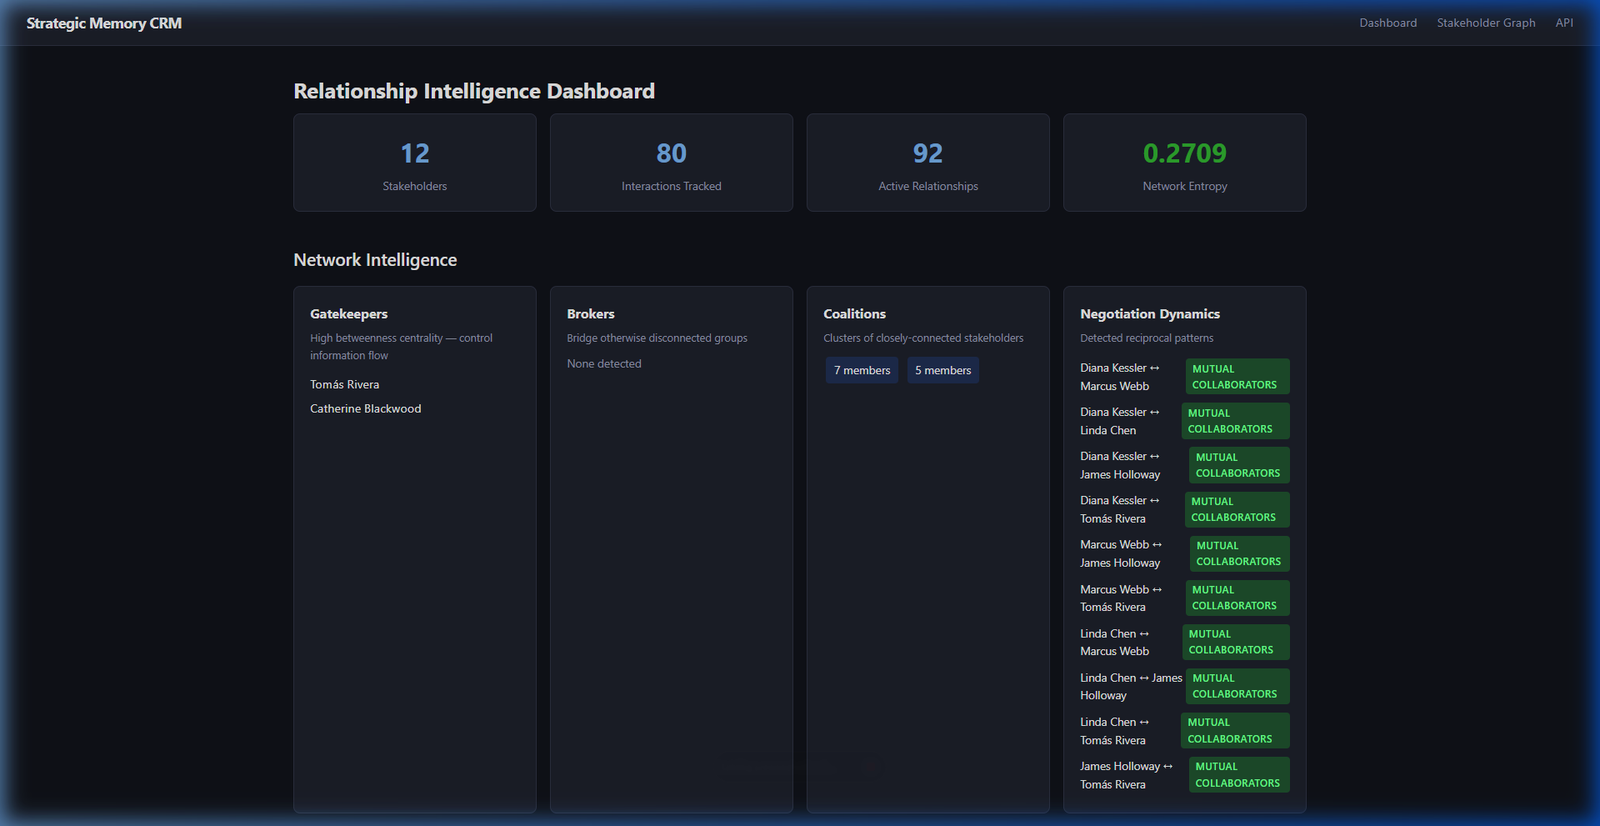Click gatekeeper Tomás Rivera

pyautogui.click(x=345, y=384)
